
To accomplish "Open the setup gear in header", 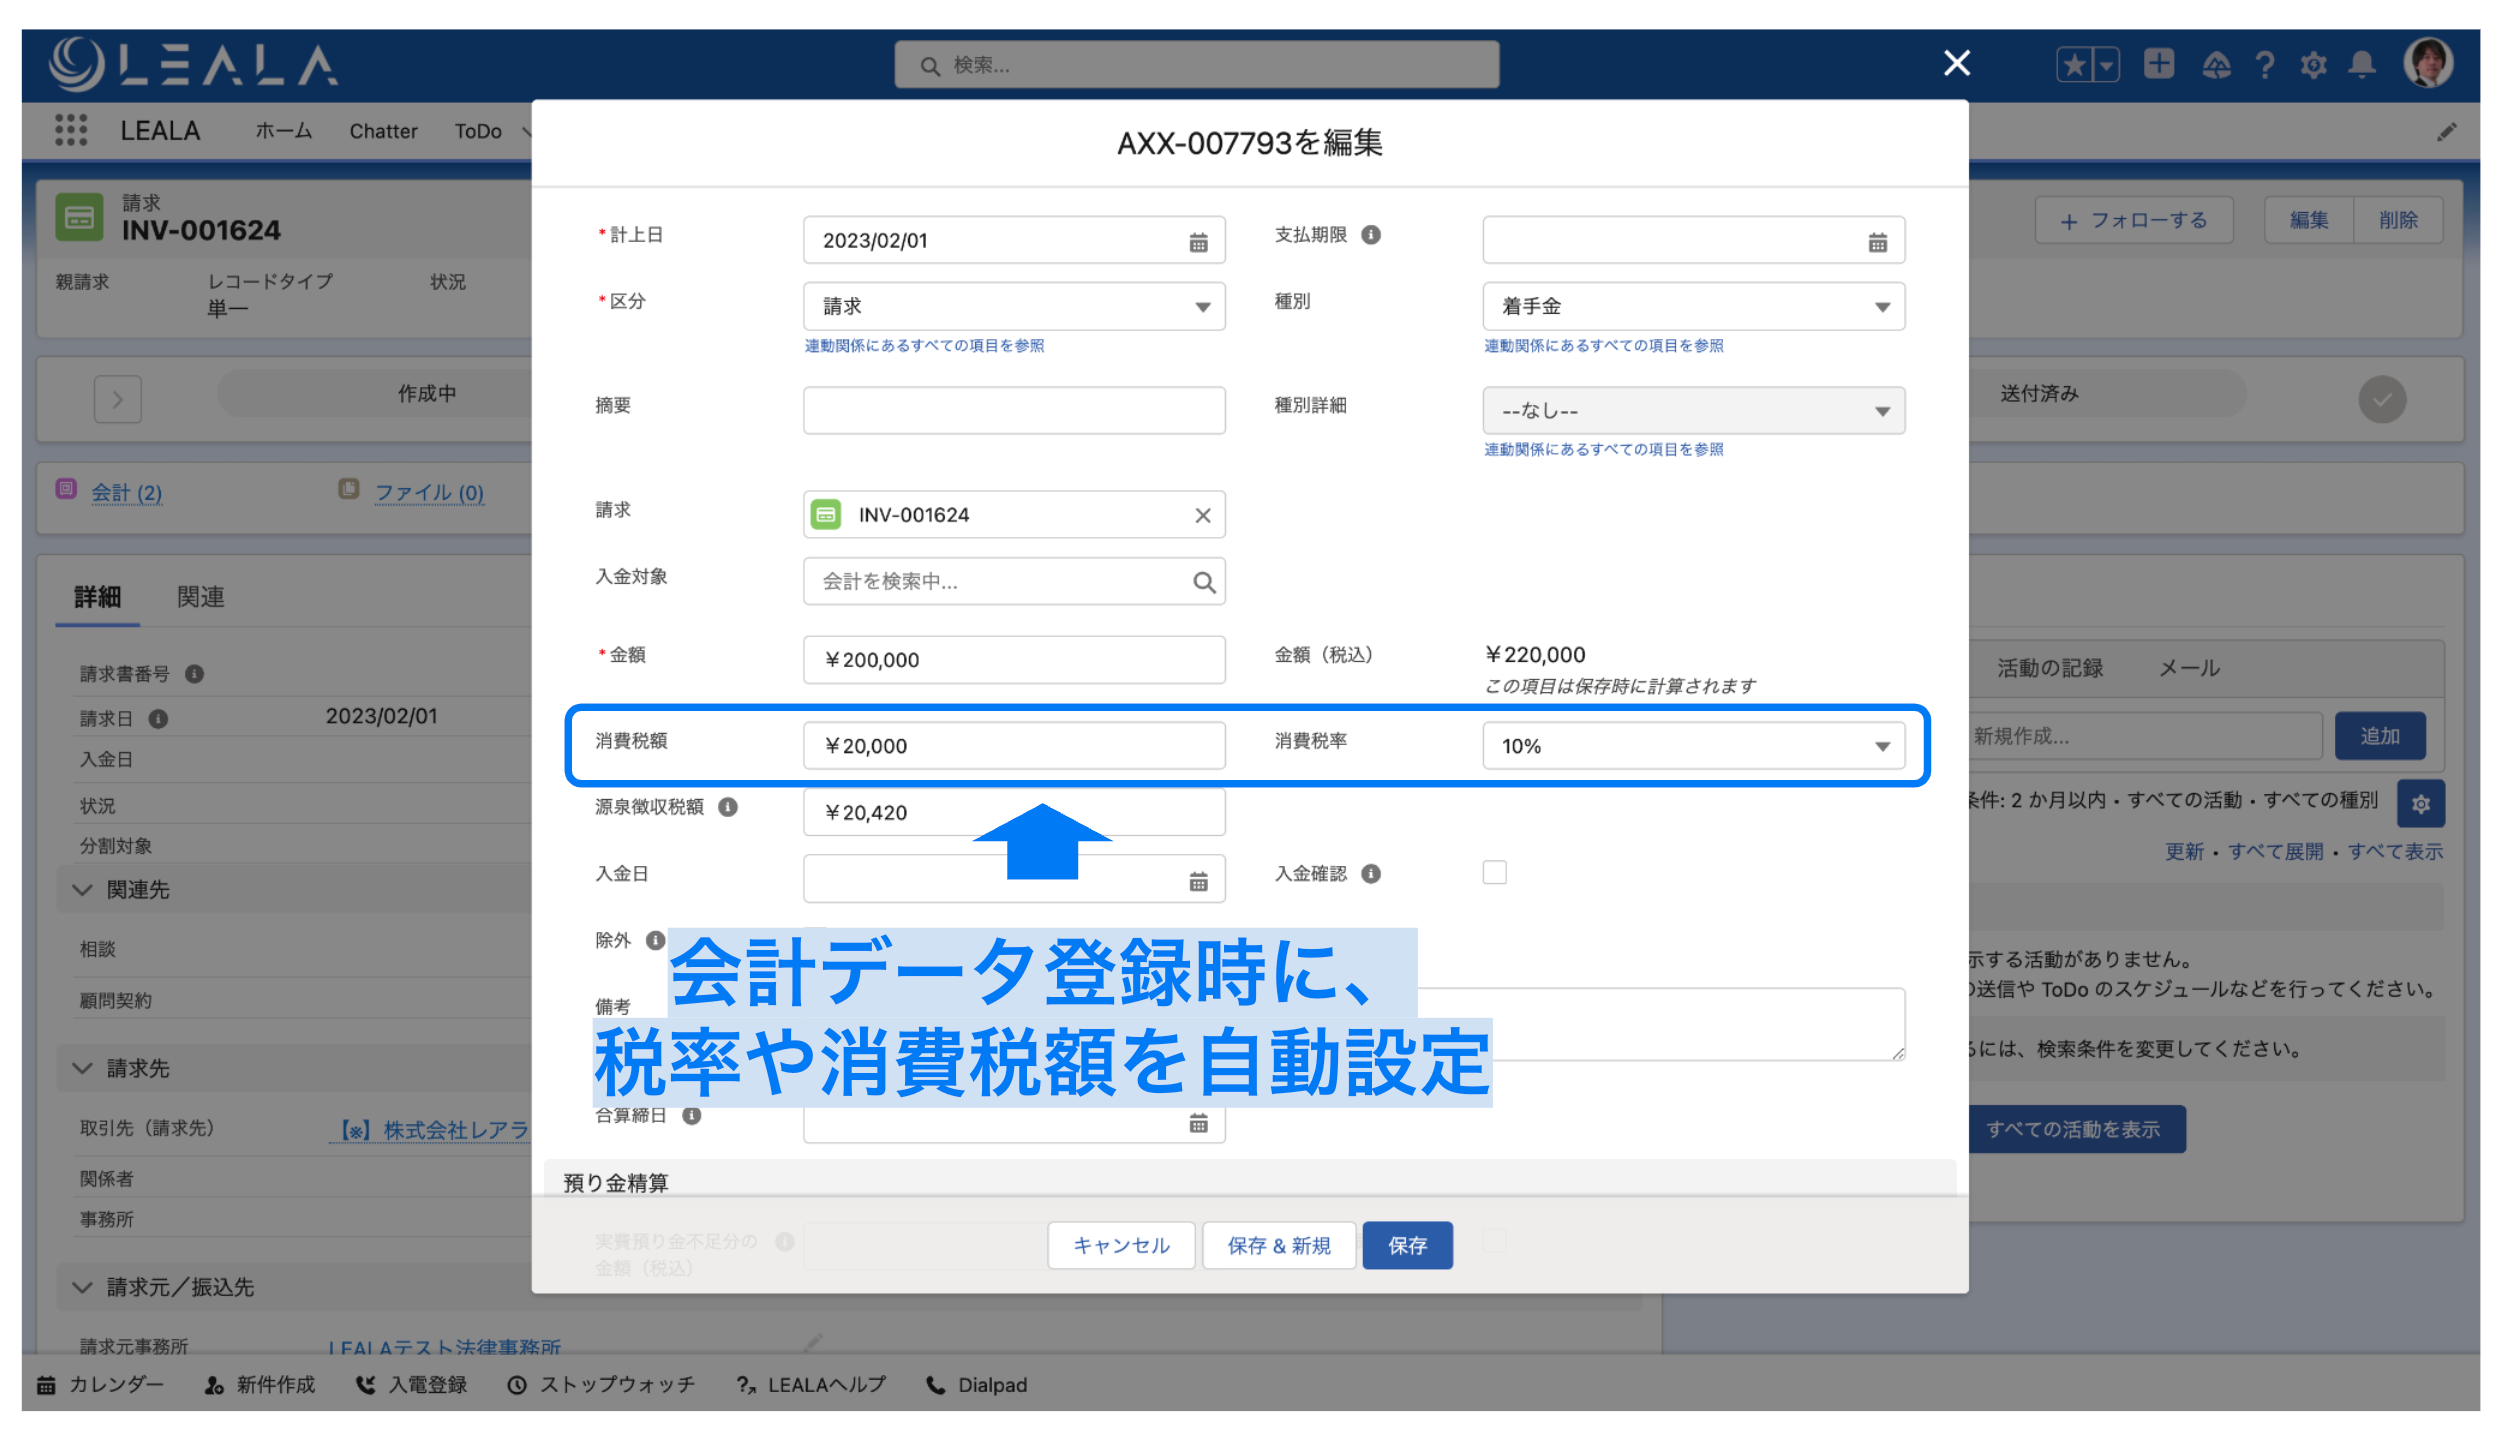I will pos(2312,65).
